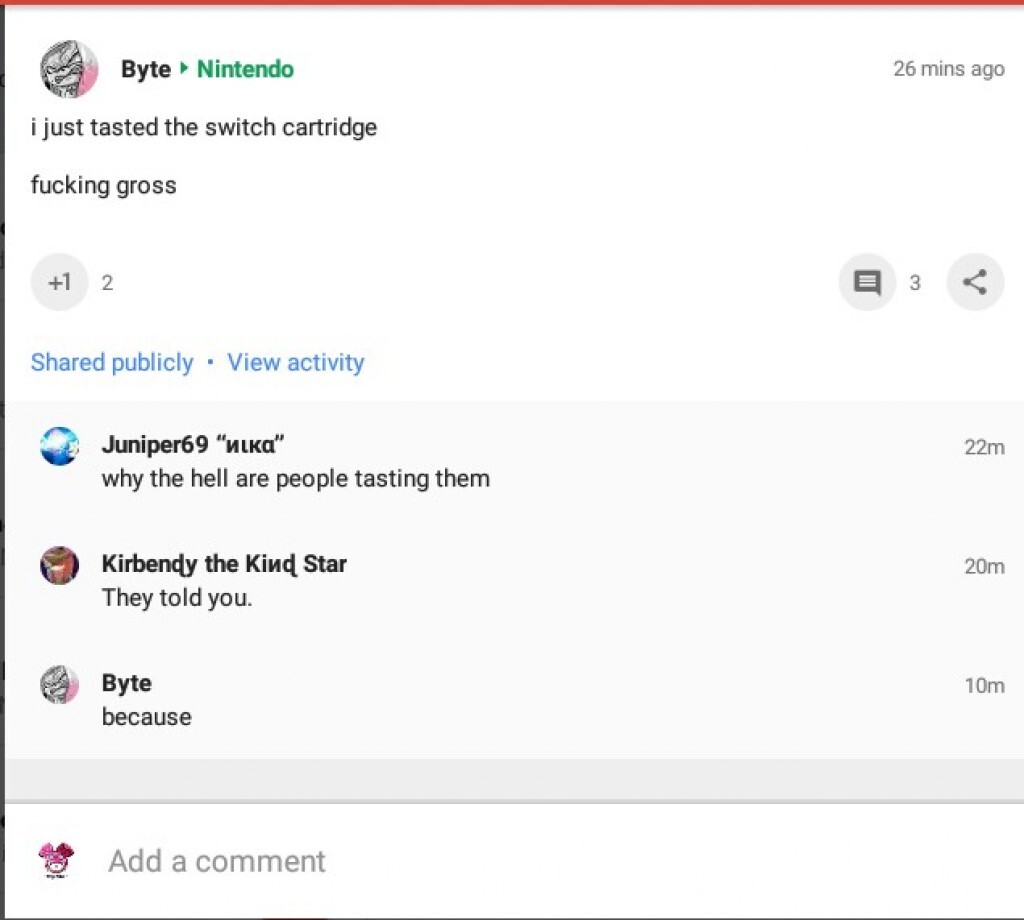The image size is (1024, 920).
Task: Click the Byte author name in the post header
Action: coord(146,69)
